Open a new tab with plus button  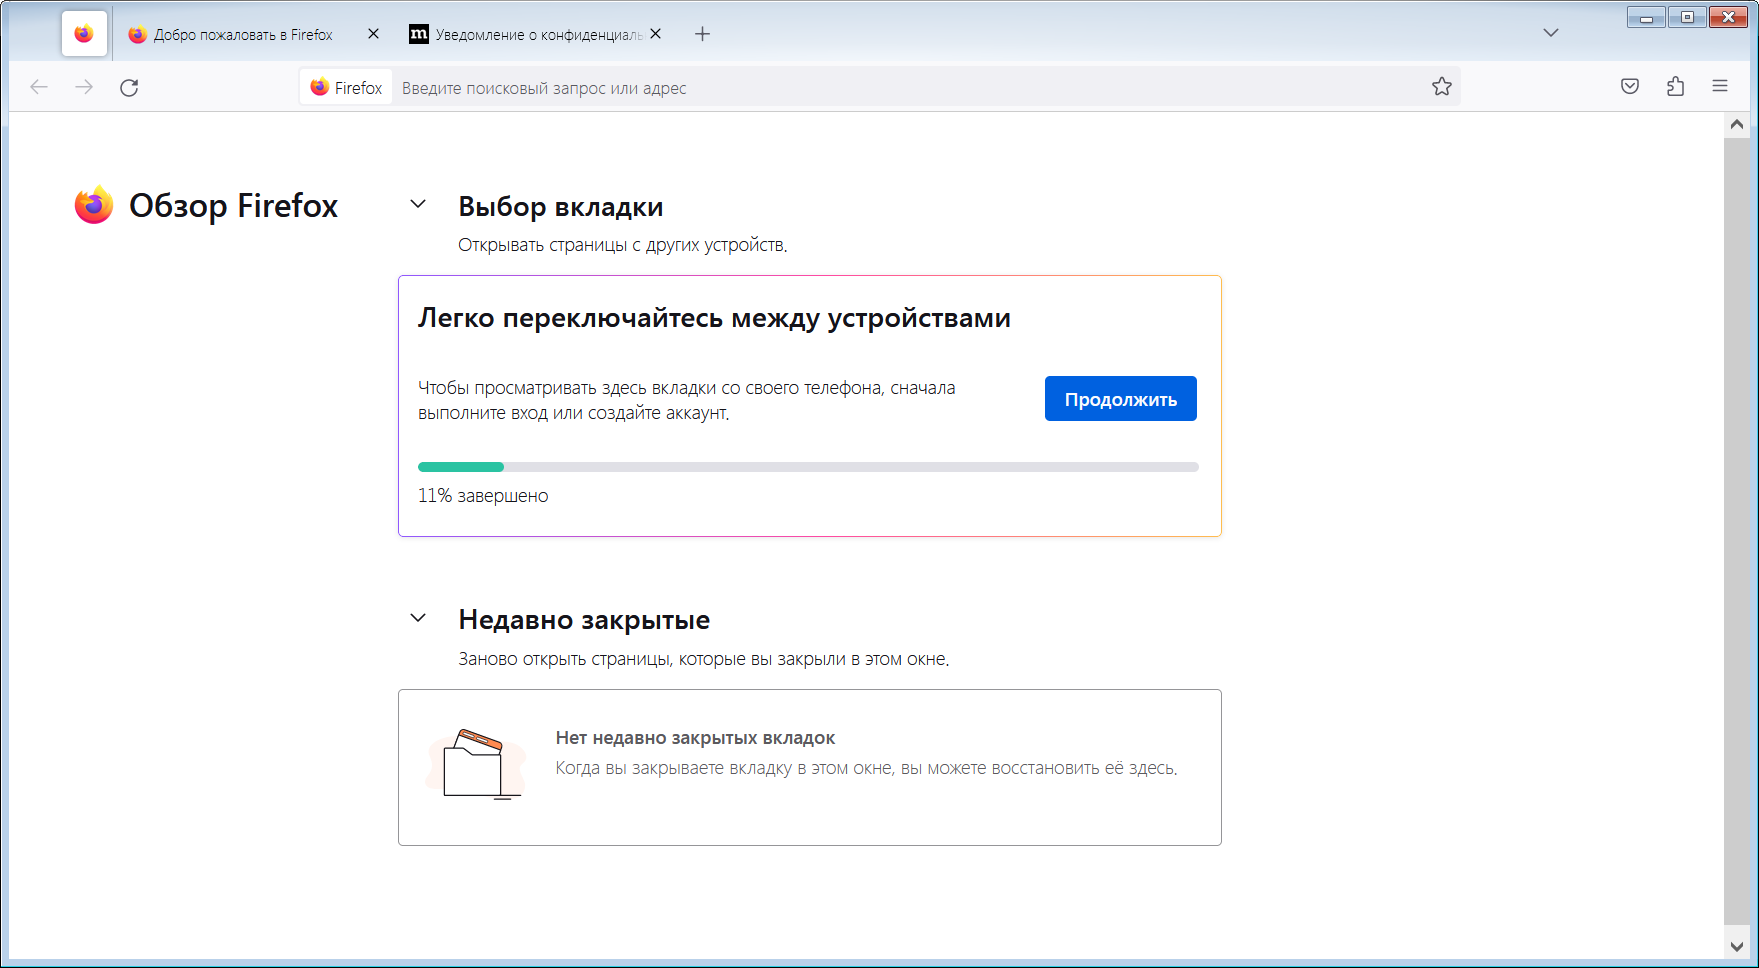703,34
